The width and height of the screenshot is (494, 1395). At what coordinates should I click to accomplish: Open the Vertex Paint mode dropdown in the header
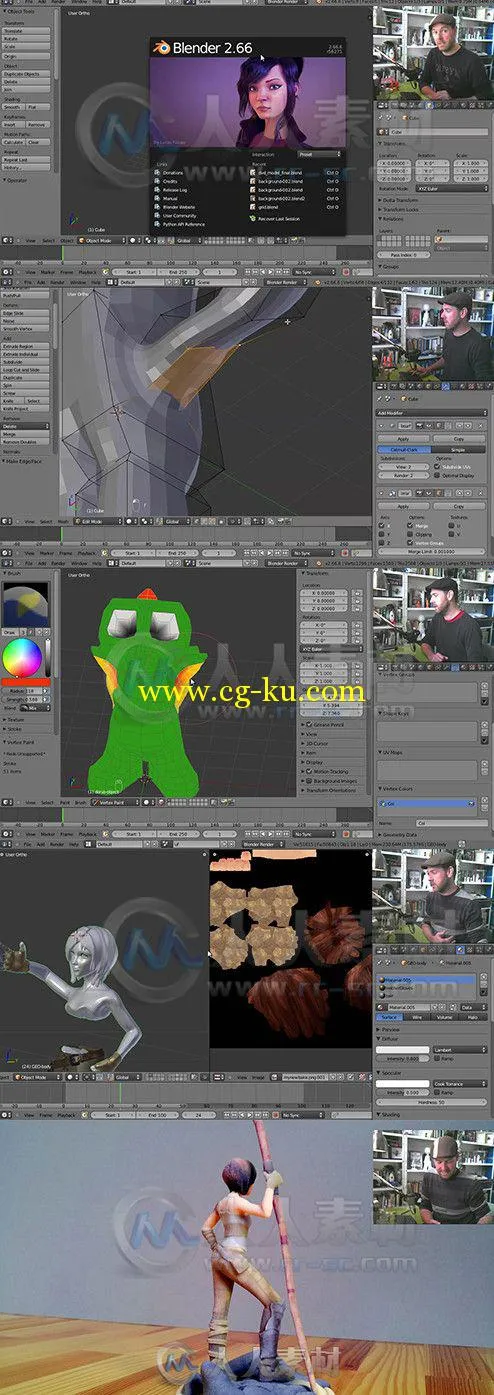tap(113, 802)
